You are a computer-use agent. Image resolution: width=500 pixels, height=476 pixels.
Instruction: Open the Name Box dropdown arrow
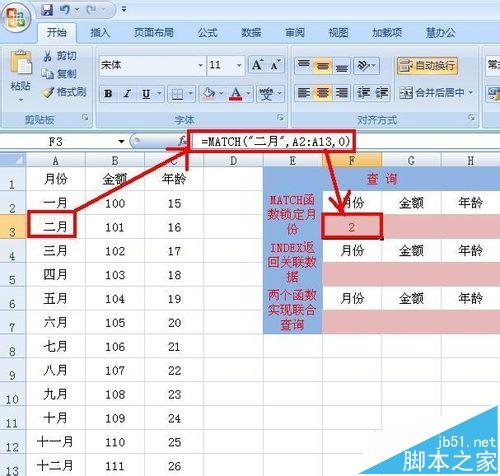pyautogui.click(x=121, y=142)
